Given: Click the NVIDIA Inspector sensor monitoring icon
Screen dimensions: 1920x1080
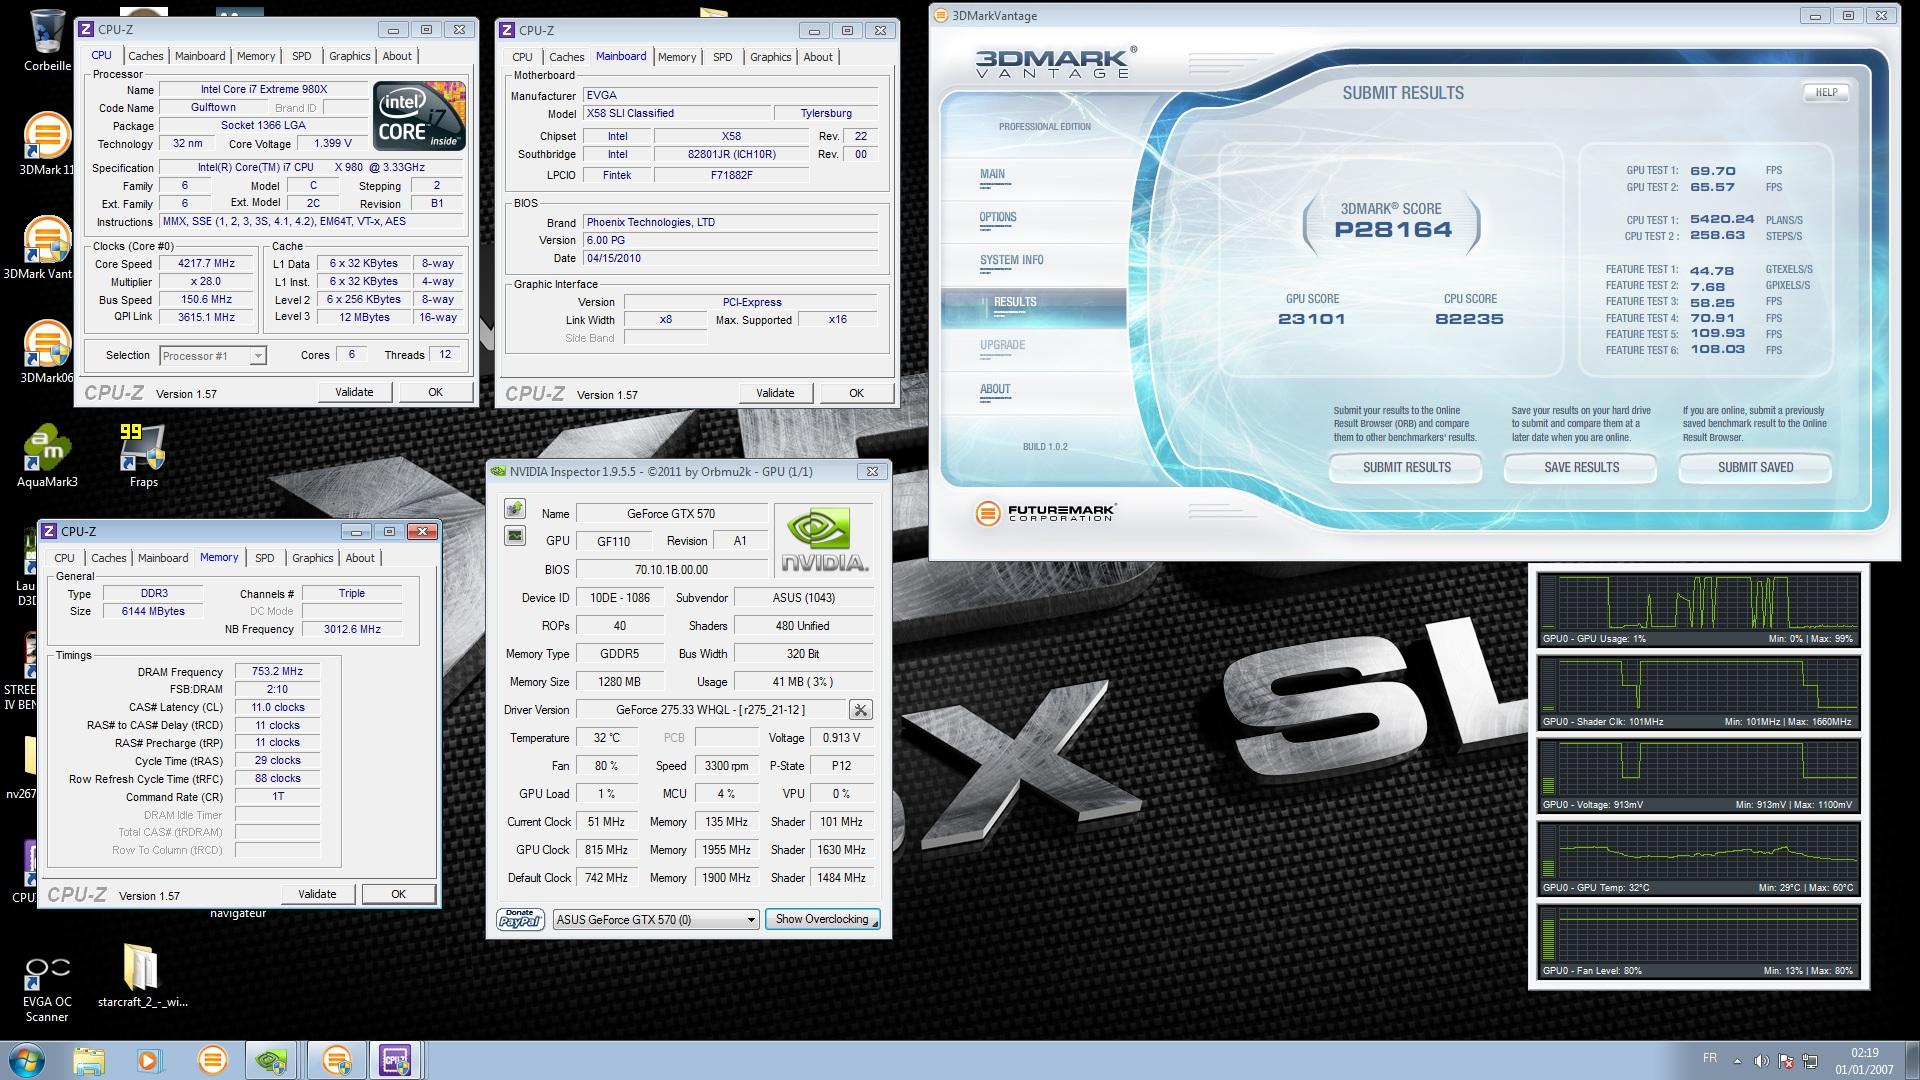Looking at the screenshot, I should point(514,509).
